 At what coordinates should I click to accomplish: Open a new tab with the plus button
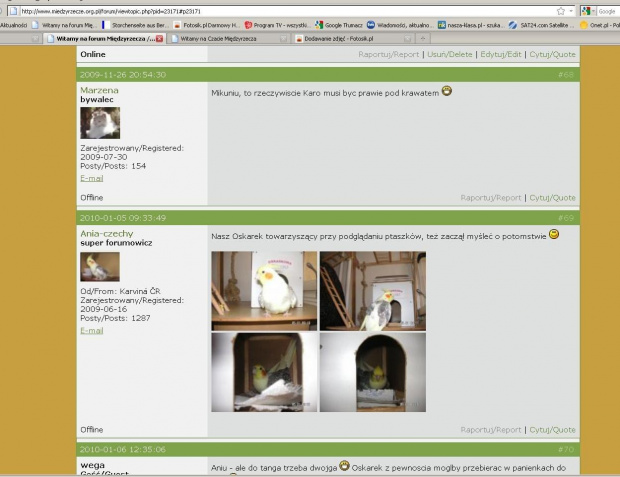click(x=423, y=39)
